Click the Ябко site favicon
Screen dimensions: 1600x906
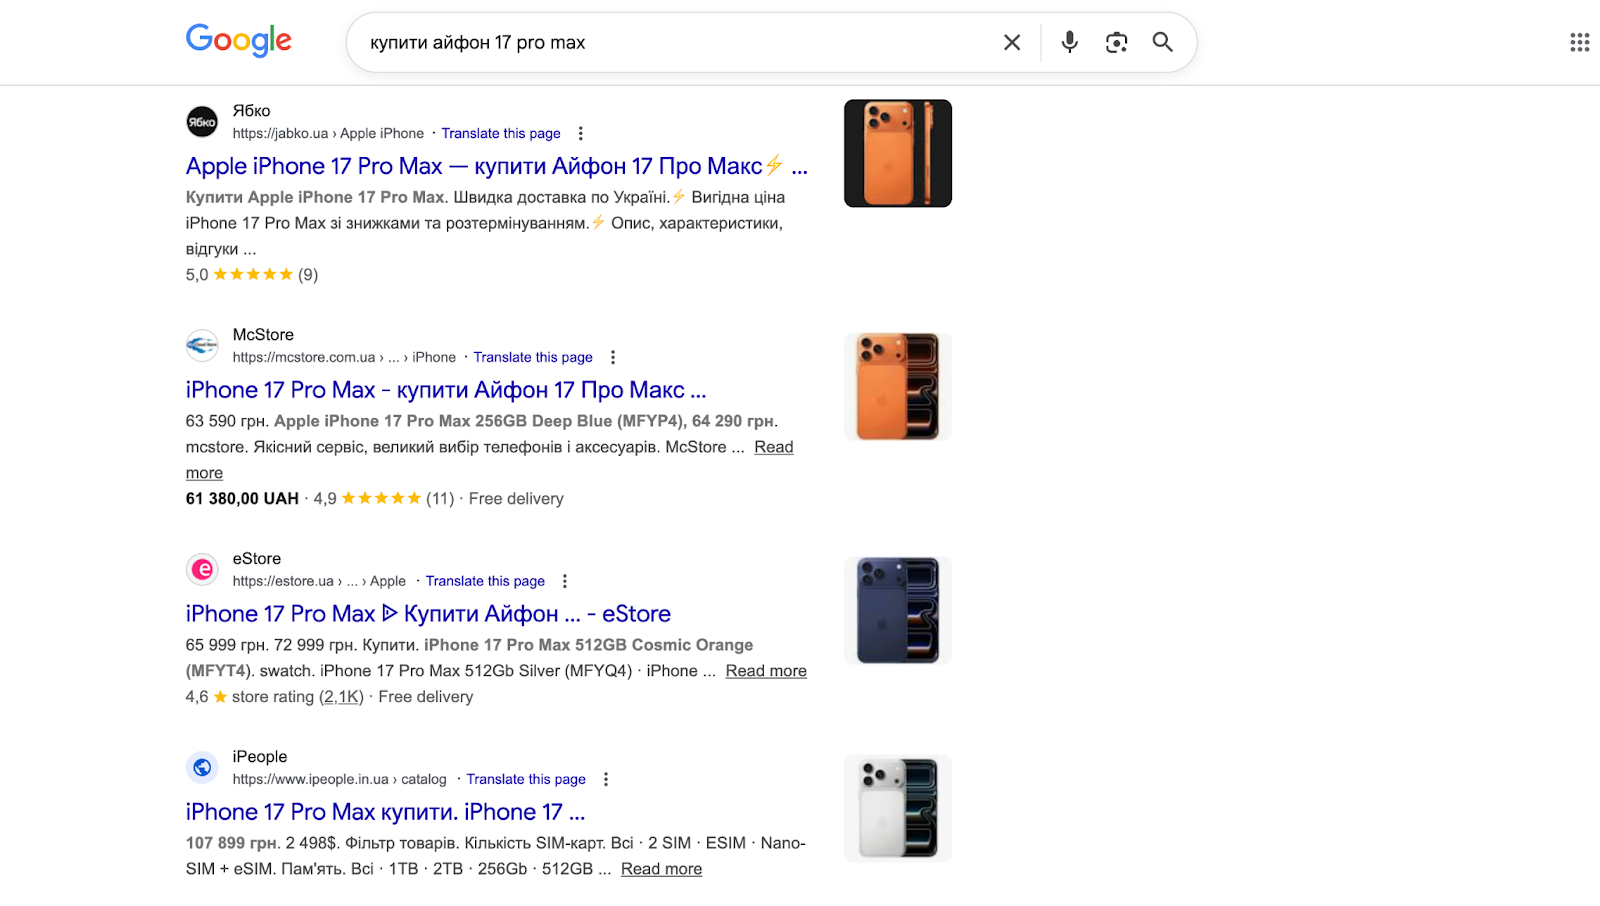point(202,122)
